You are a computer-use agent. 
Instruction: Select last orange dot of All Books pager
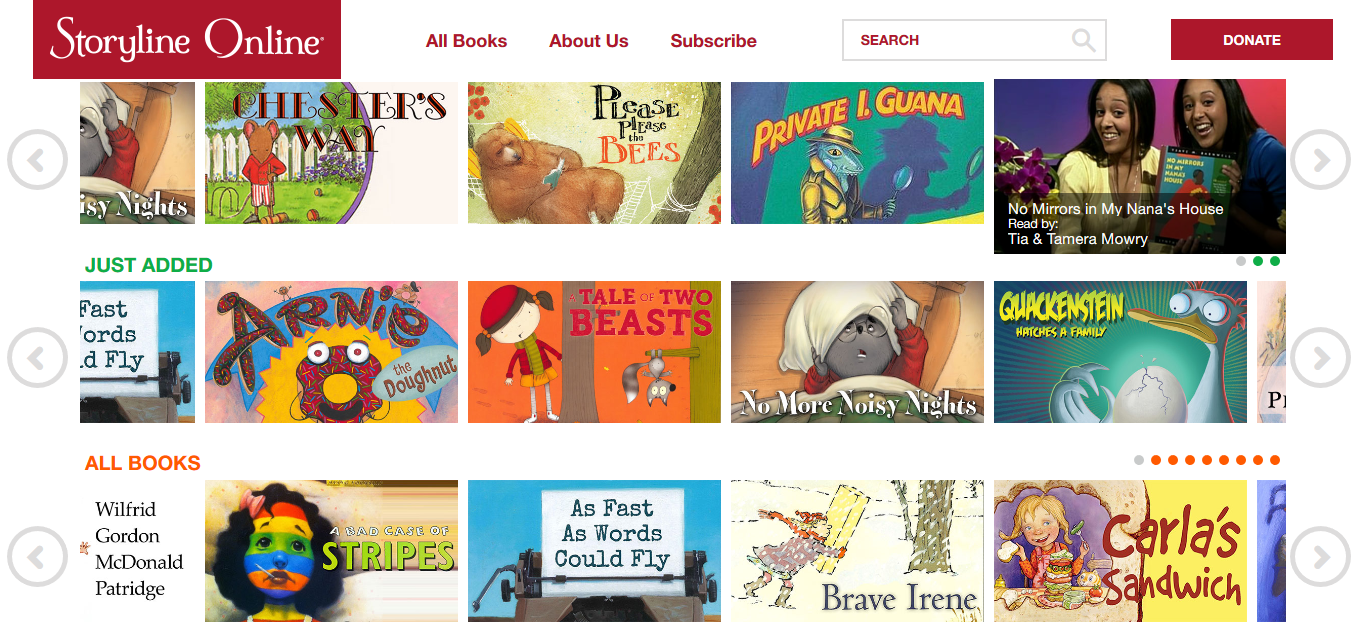click(x=1275, y=460)
